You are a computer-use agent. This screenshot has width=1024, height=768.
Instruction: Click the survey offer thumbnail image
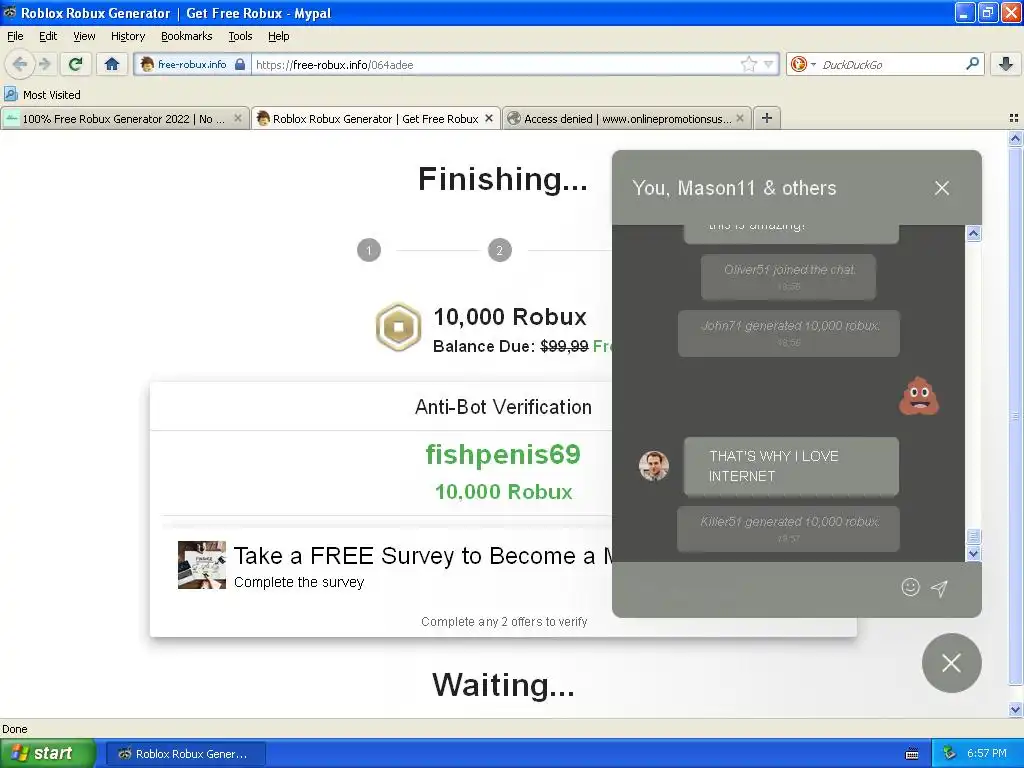click(x=202, y=565)
